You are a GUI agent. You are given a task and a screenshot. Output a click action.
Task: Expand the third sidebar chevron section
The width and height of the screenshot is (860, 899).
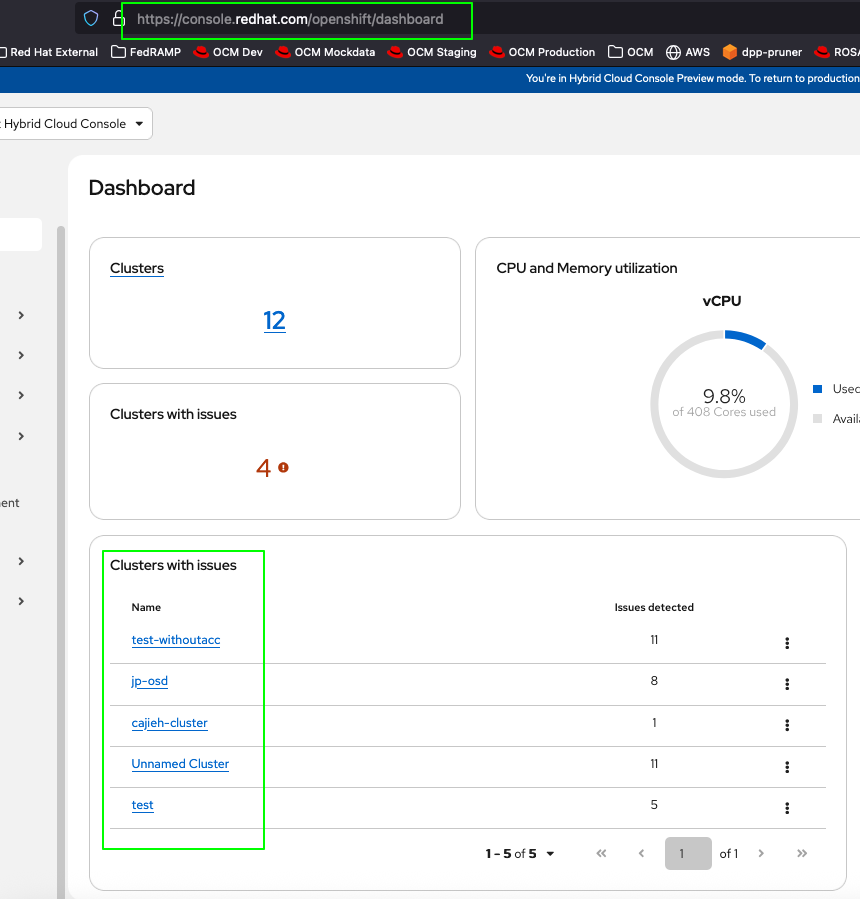(21, 396)
